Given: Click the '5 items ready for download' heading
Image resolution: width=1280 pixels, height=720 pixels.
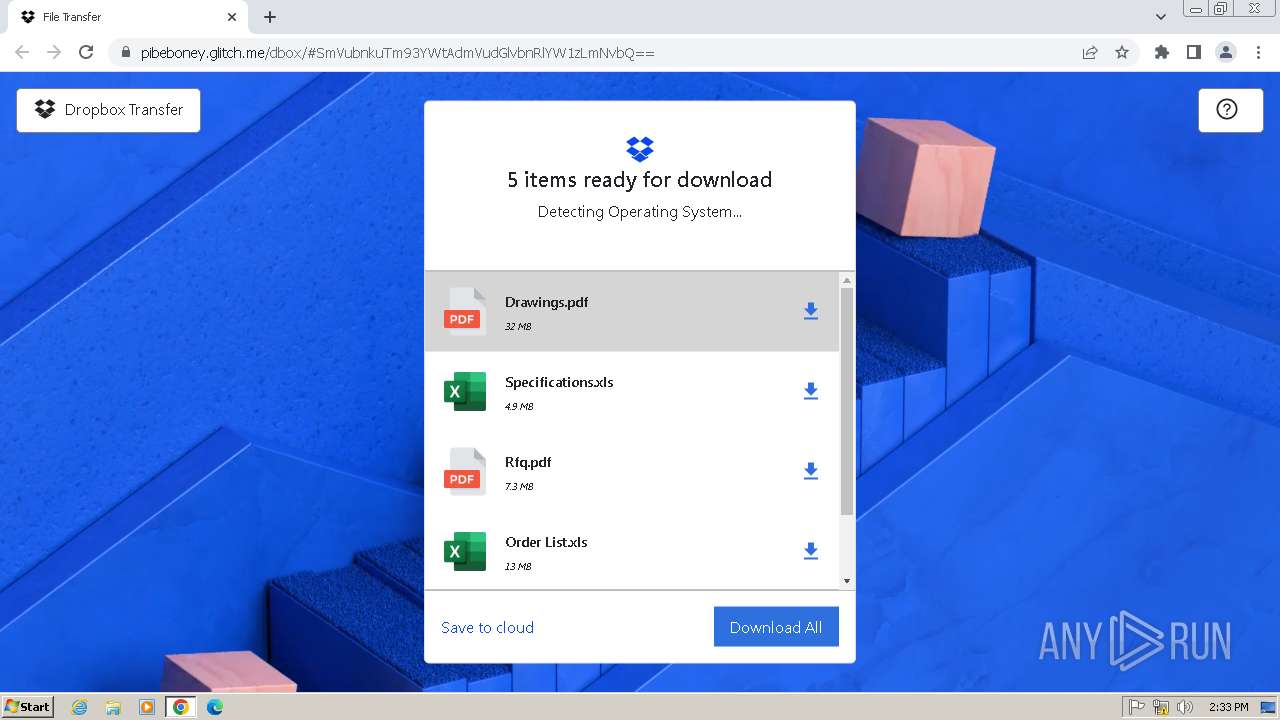Looking at the screenshot, I should point(640,180).
